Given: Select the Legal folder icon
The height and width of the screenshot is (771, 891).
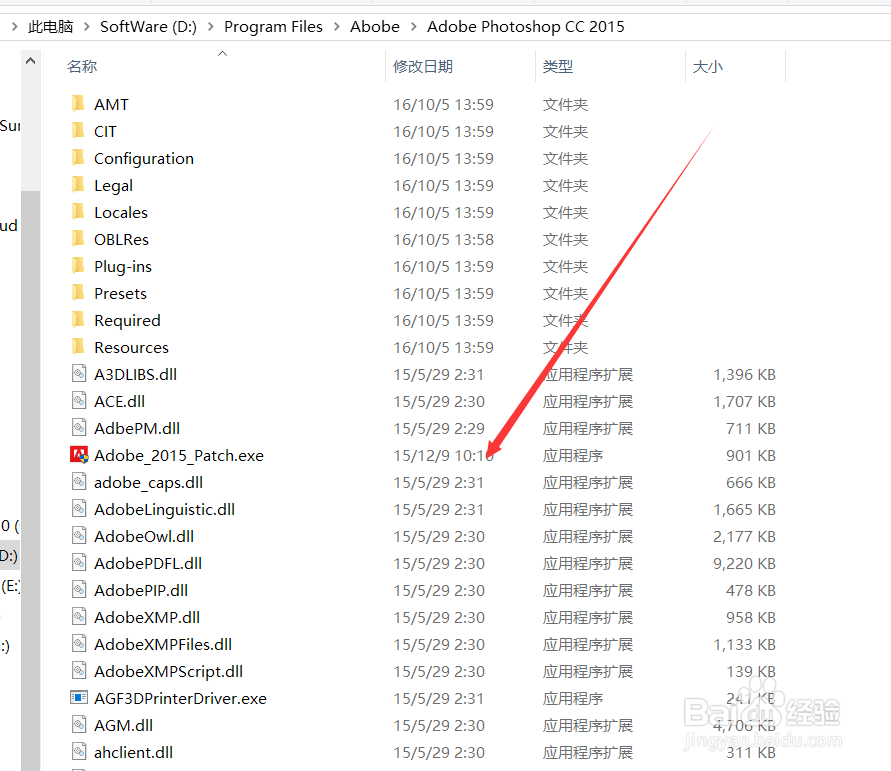Looking at the screenshot, I should pos(78,185).
